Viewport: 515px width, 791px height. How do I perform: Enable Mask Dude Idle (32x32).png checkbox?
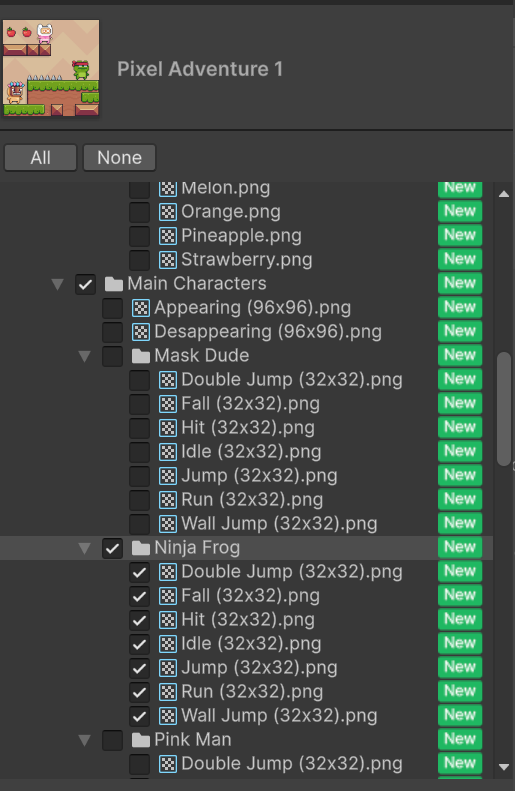139,452
